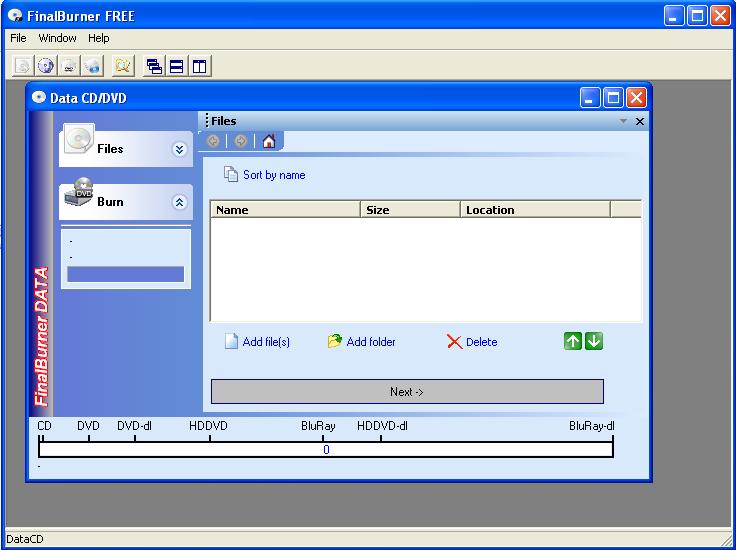This screenshot has height=550, width=736.
Task: Cascade windows using the toolbar icon
Action: point(154,66)
